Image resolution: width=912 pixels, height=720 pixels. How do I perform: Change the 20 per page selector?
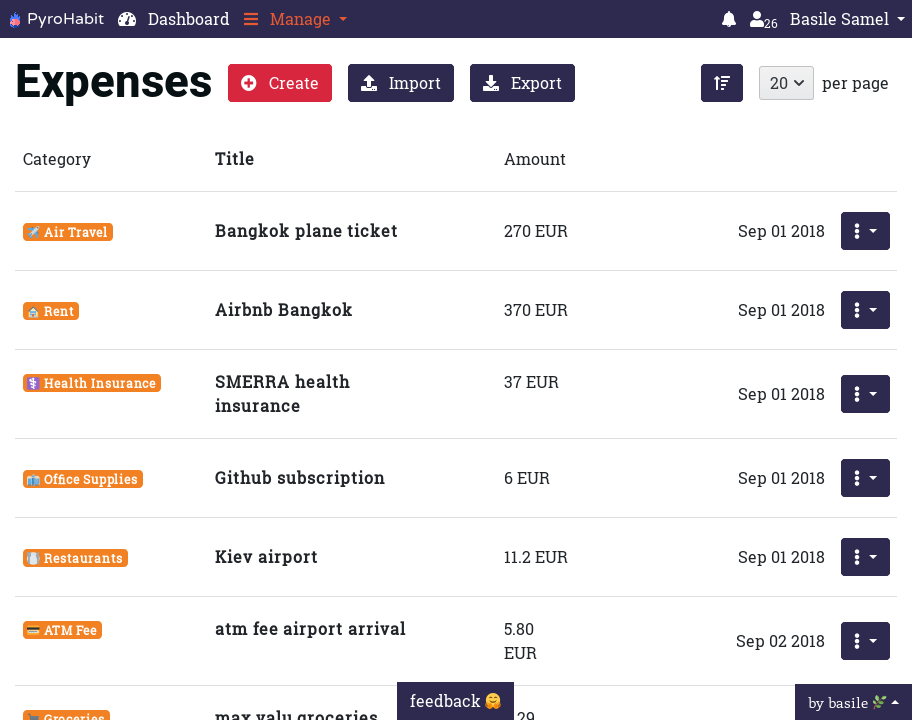pyautogui.click(x=786, y=83)
